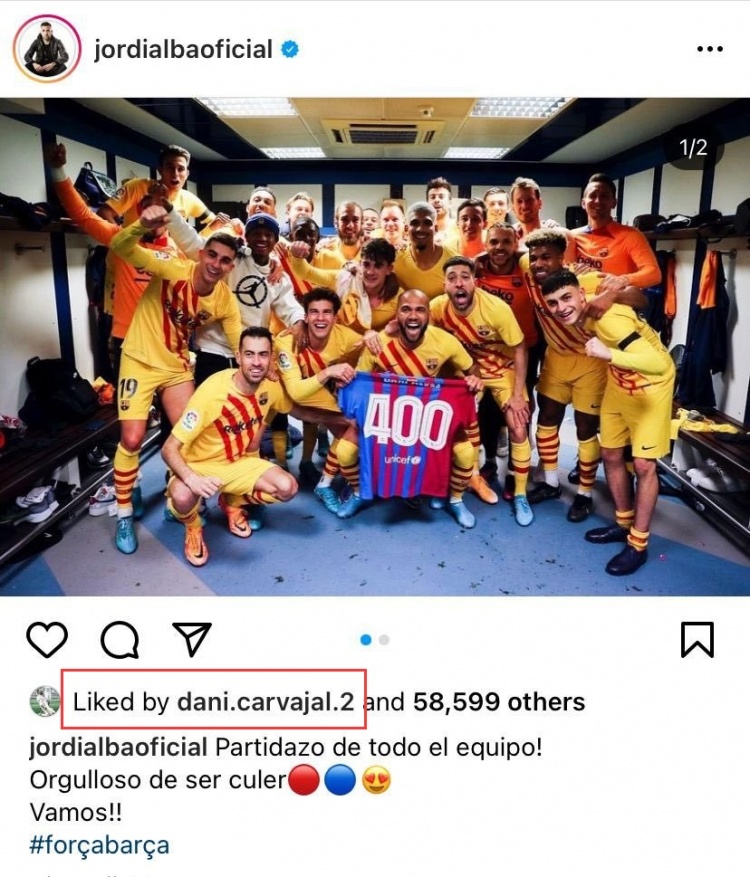Open the three-dot options menu

[x=710, y=49]
